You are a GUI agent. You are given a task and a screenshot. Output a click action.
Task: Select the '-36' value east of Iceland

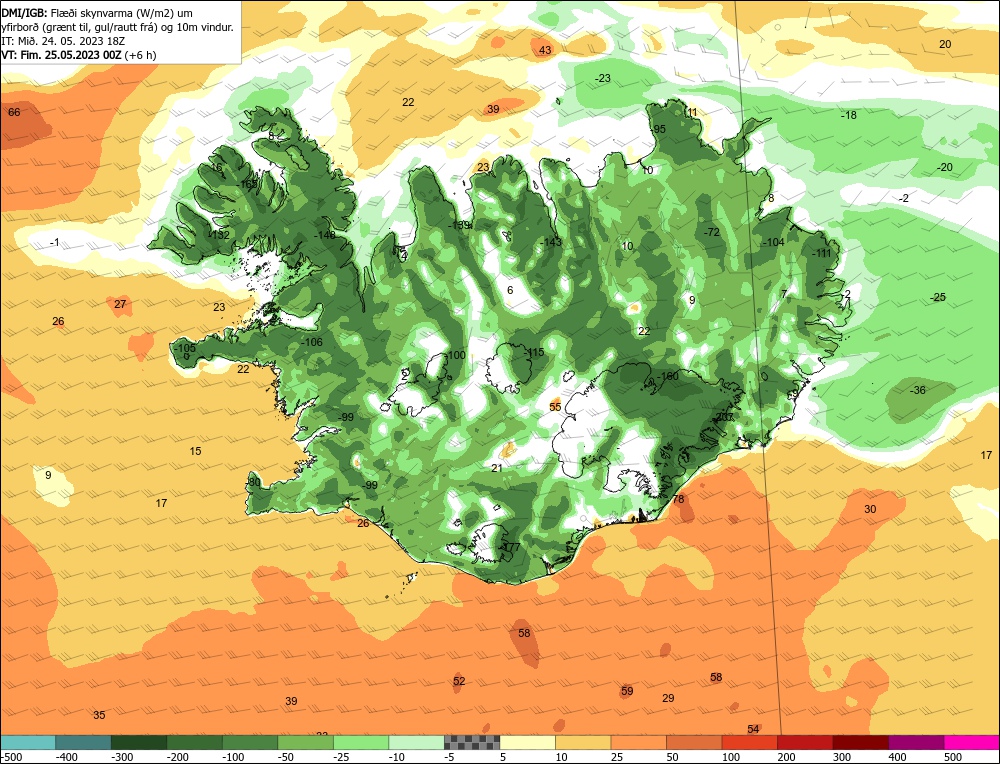(x=917, y=390)
